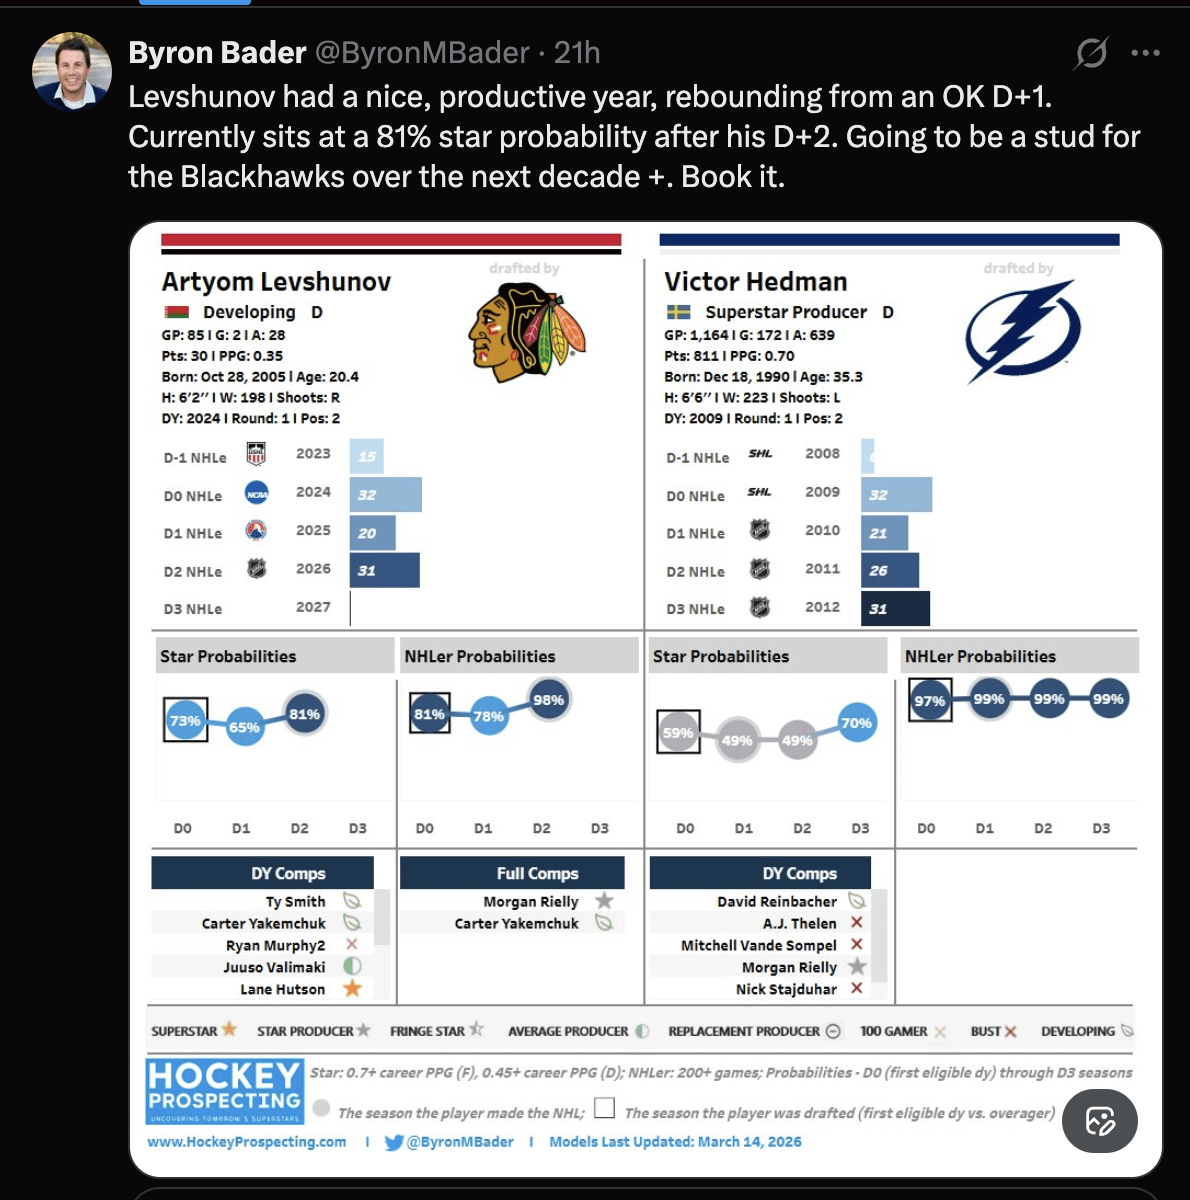This screenshot has width=1190, height=1200.
Task: Open the www.HockeyProspecting.com link
Action: pos(247,1142)
